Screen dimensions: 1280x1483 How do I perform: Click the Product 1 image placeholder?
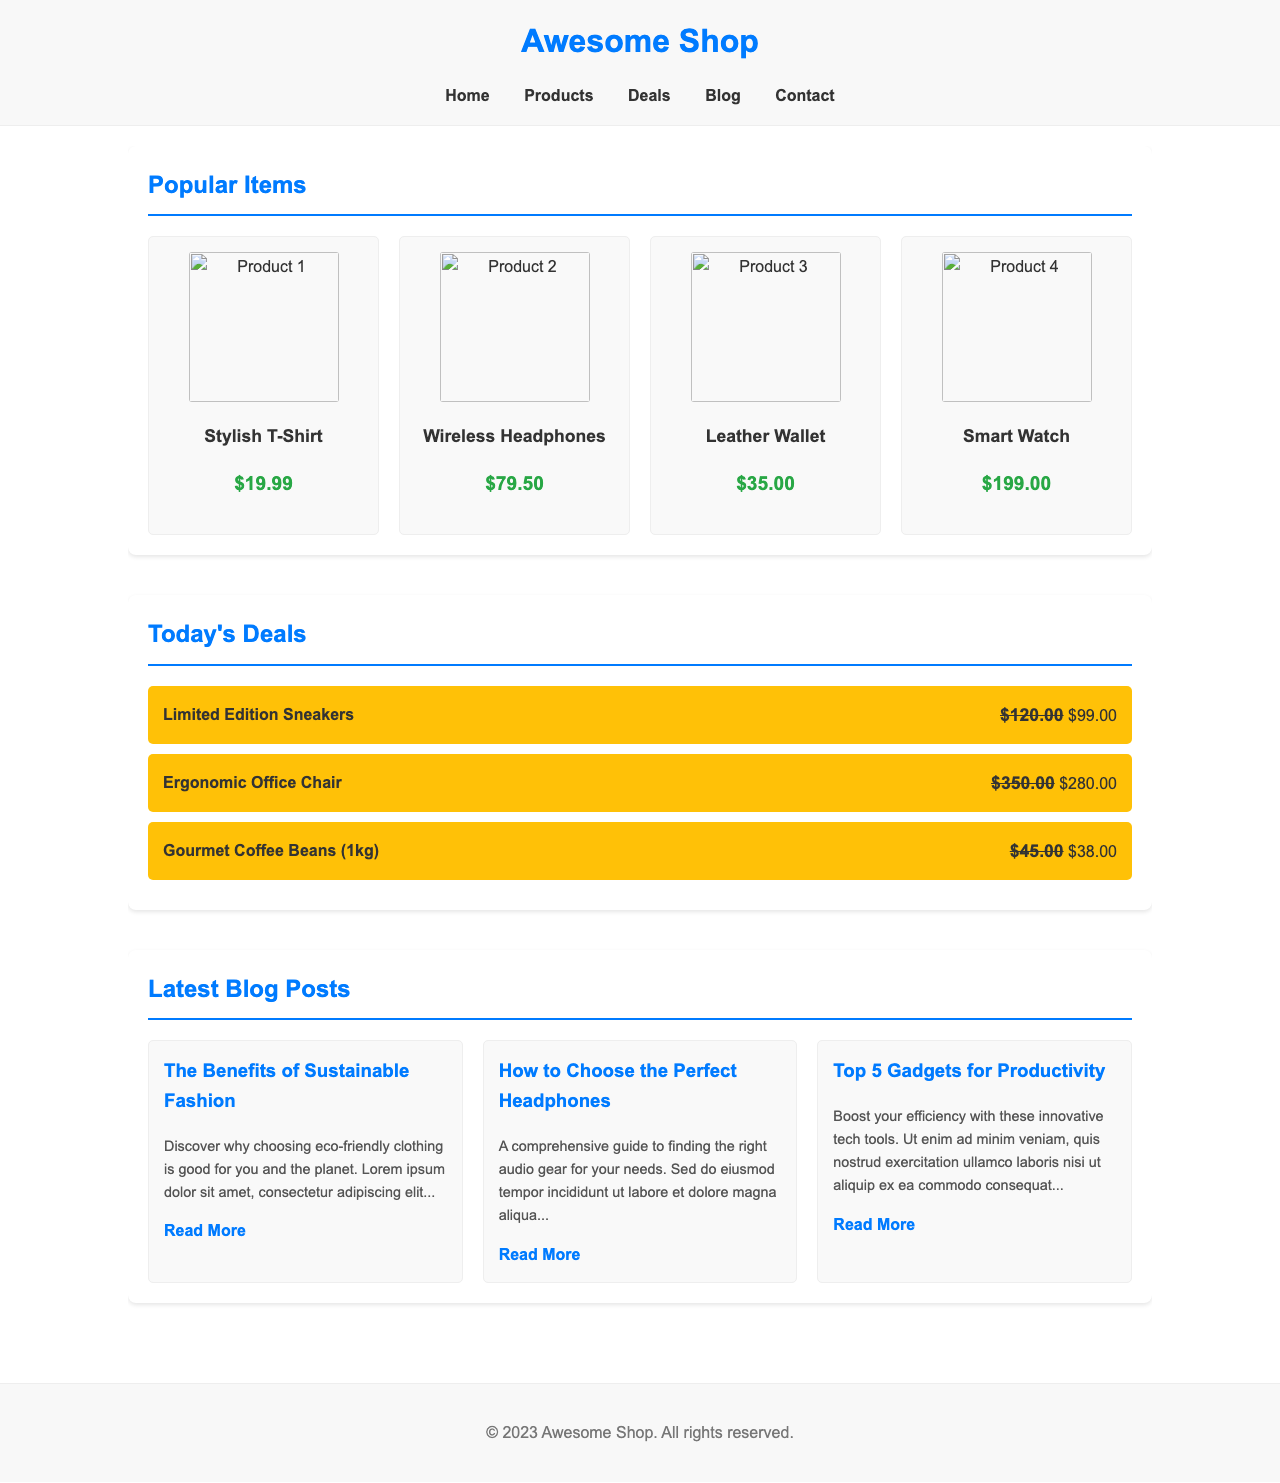click(263, 327)
